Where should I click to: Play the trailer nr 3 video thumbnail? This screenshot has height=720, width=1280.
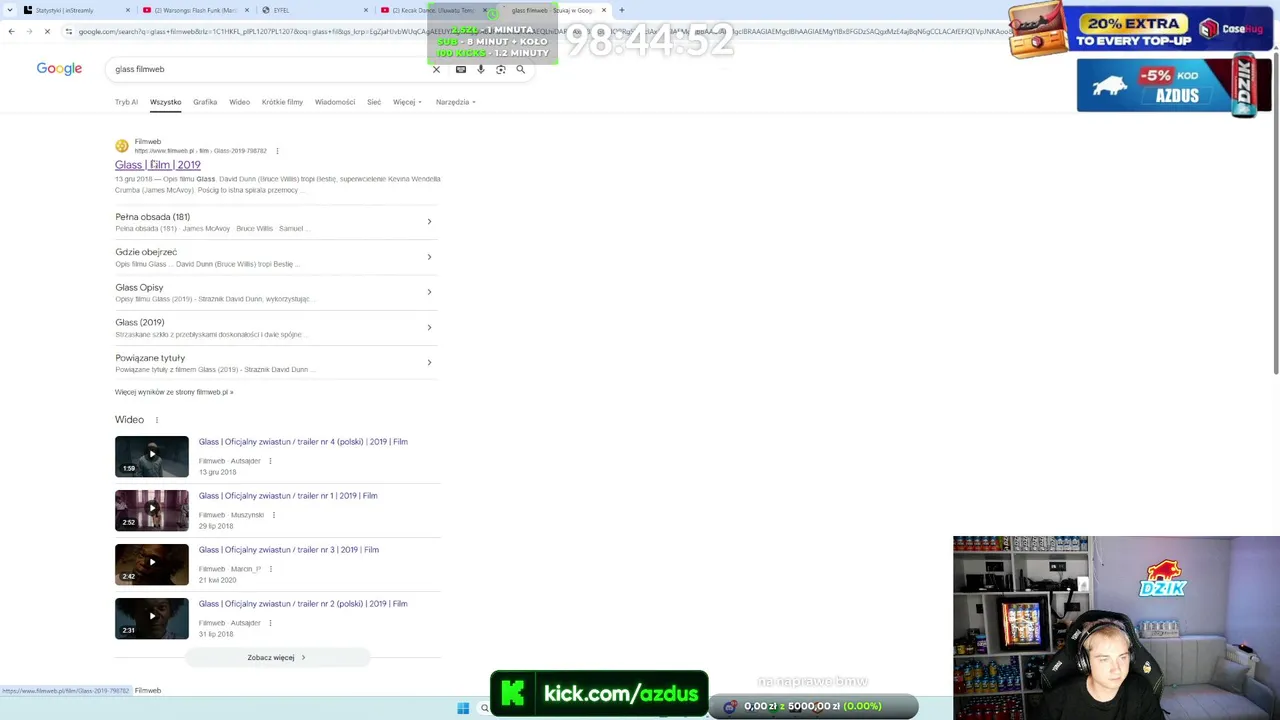point(152,564)
